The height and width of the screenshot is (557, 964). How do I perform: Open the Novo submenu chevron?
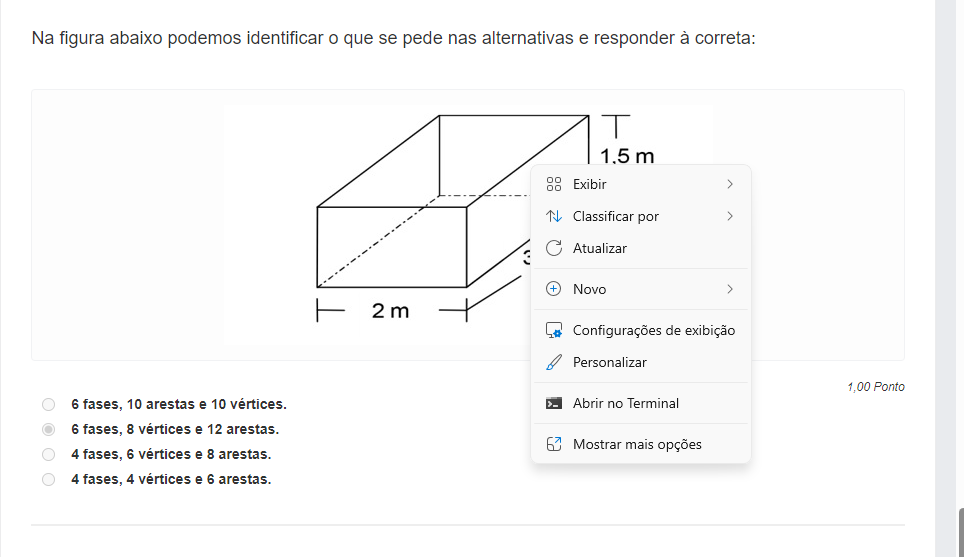click(x=730, y=289)
